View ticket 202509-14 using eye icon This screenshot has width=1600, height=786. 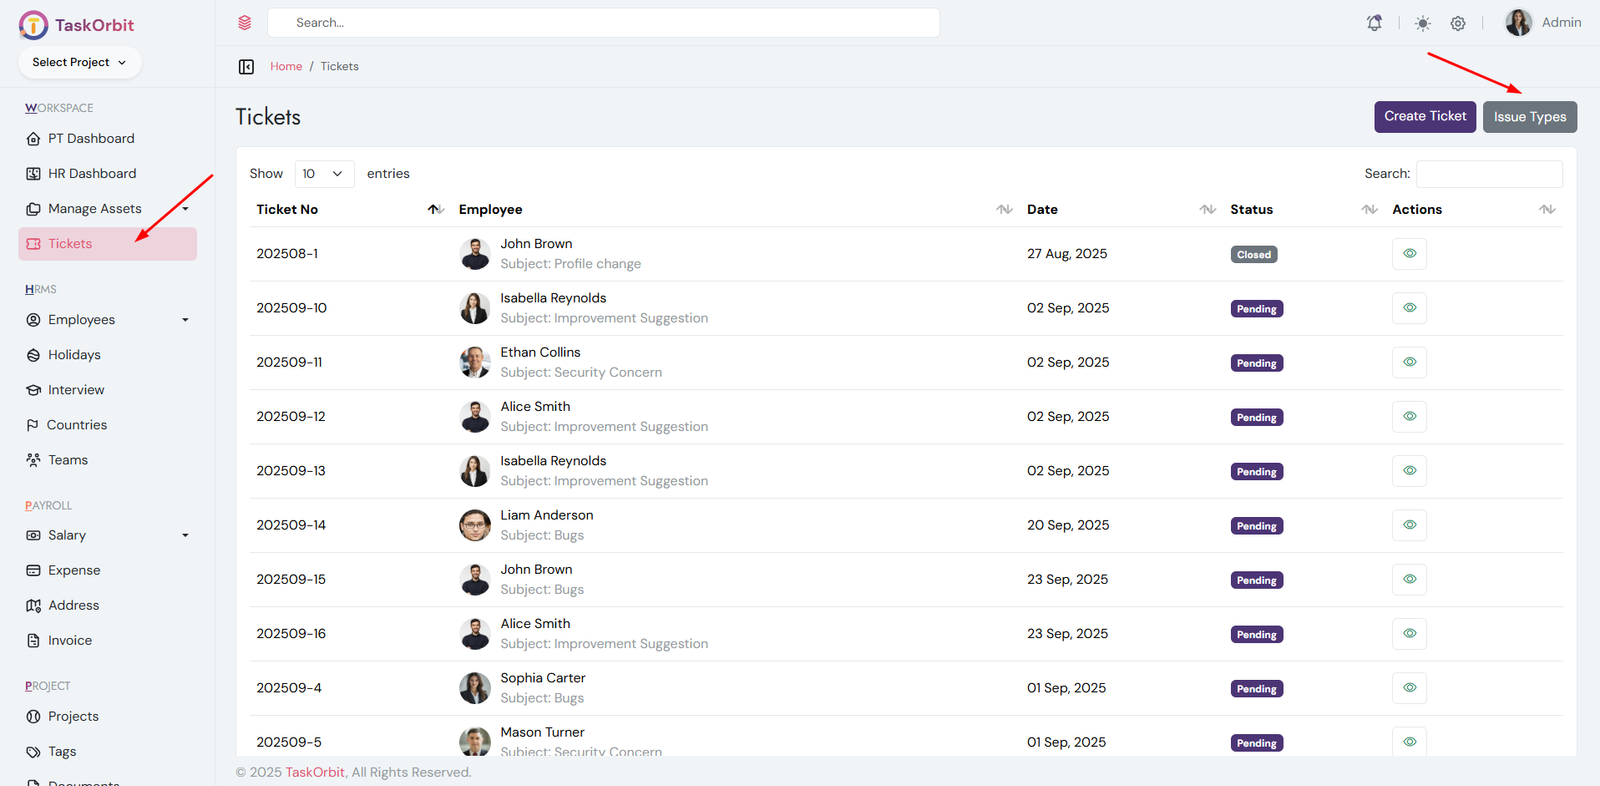tap(1409, 525)
